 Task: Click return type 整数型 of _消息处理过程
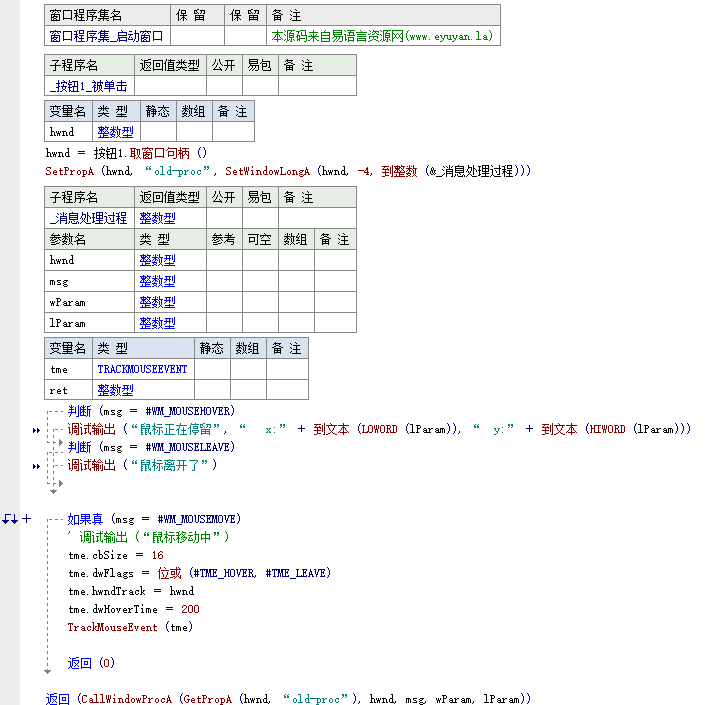[157, 218]
